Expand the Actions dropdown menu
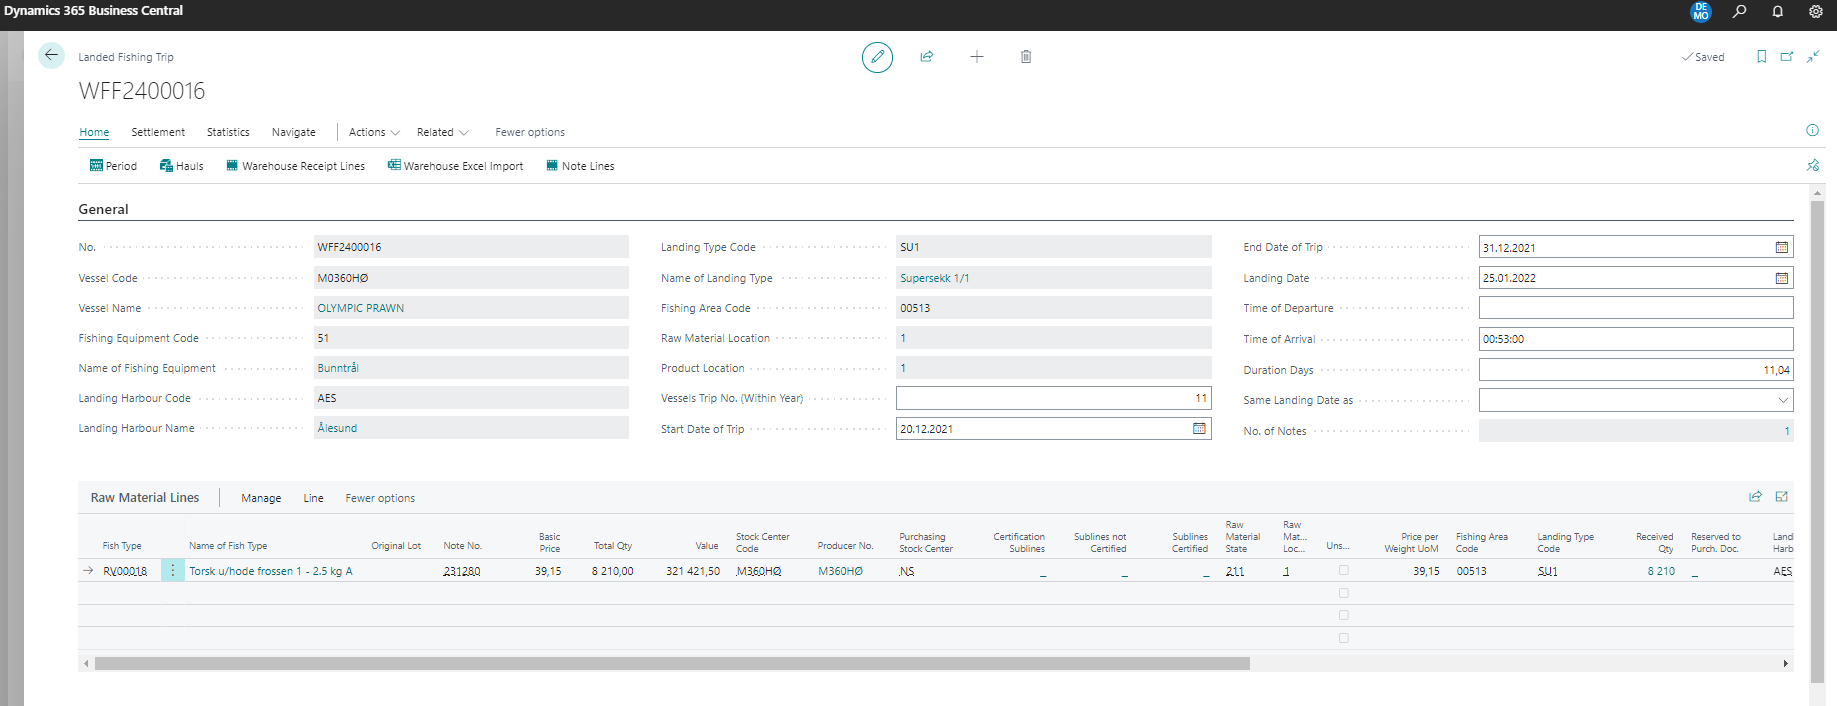1837x706 pixels. (x=374, y=132)
